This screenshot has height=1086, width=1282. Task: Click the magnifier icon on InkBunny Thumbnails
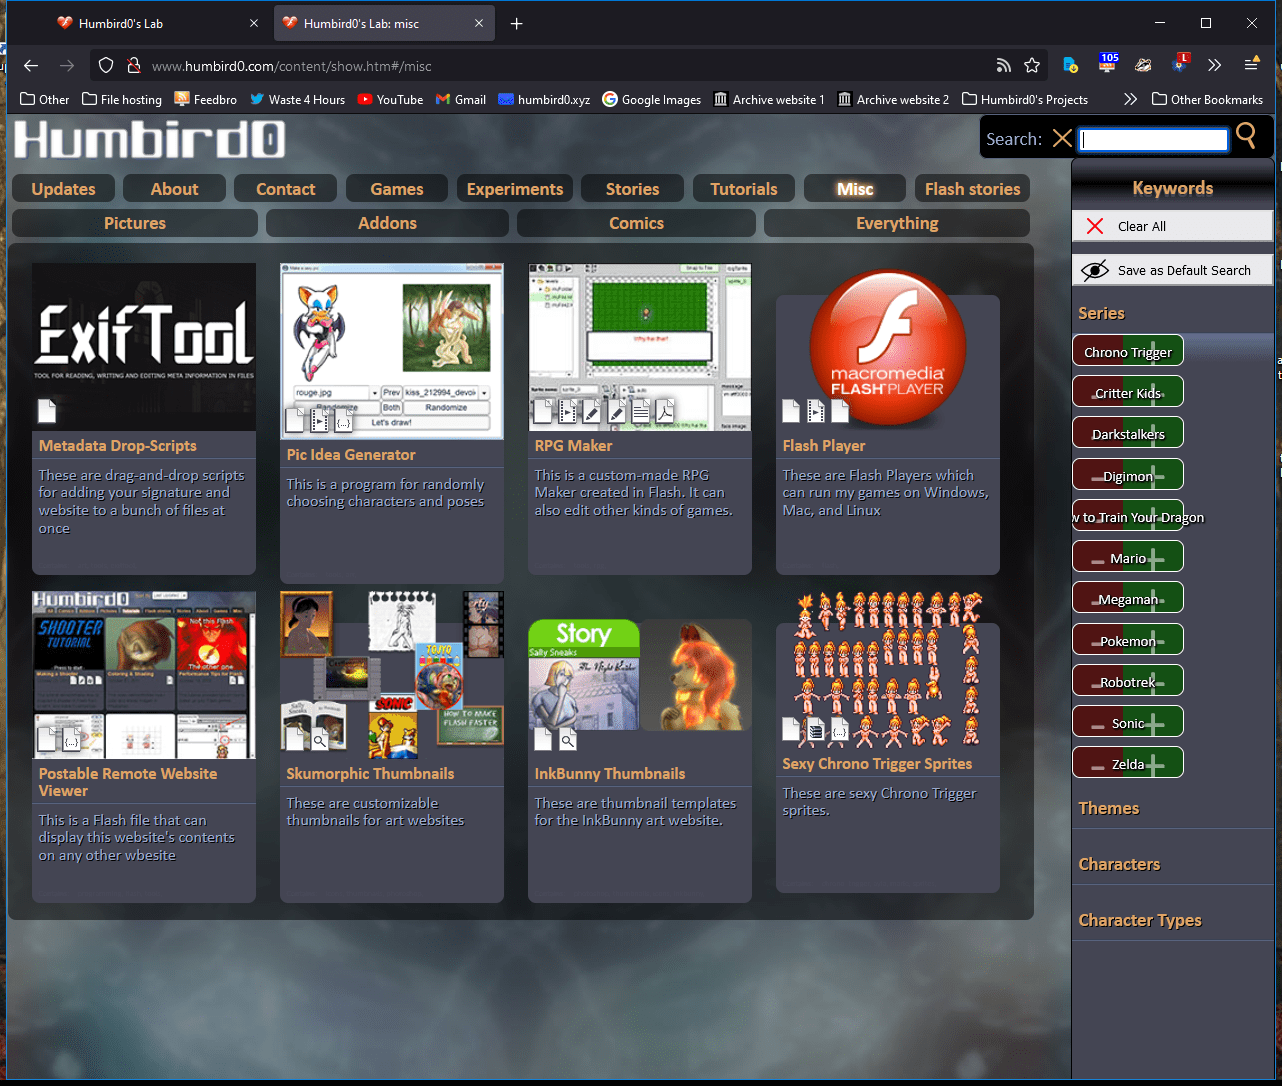pos(567,740)
